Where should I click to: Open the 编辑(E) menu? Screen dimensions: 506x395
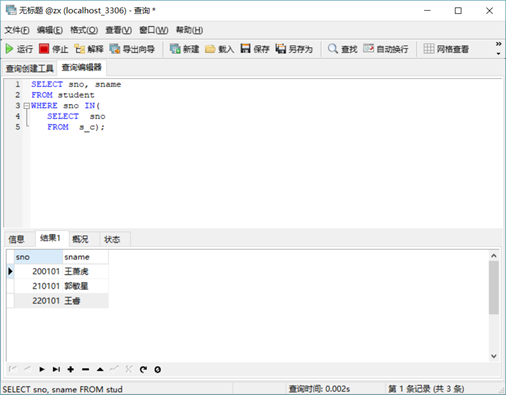pyautogui.click(x=49, y=30)
